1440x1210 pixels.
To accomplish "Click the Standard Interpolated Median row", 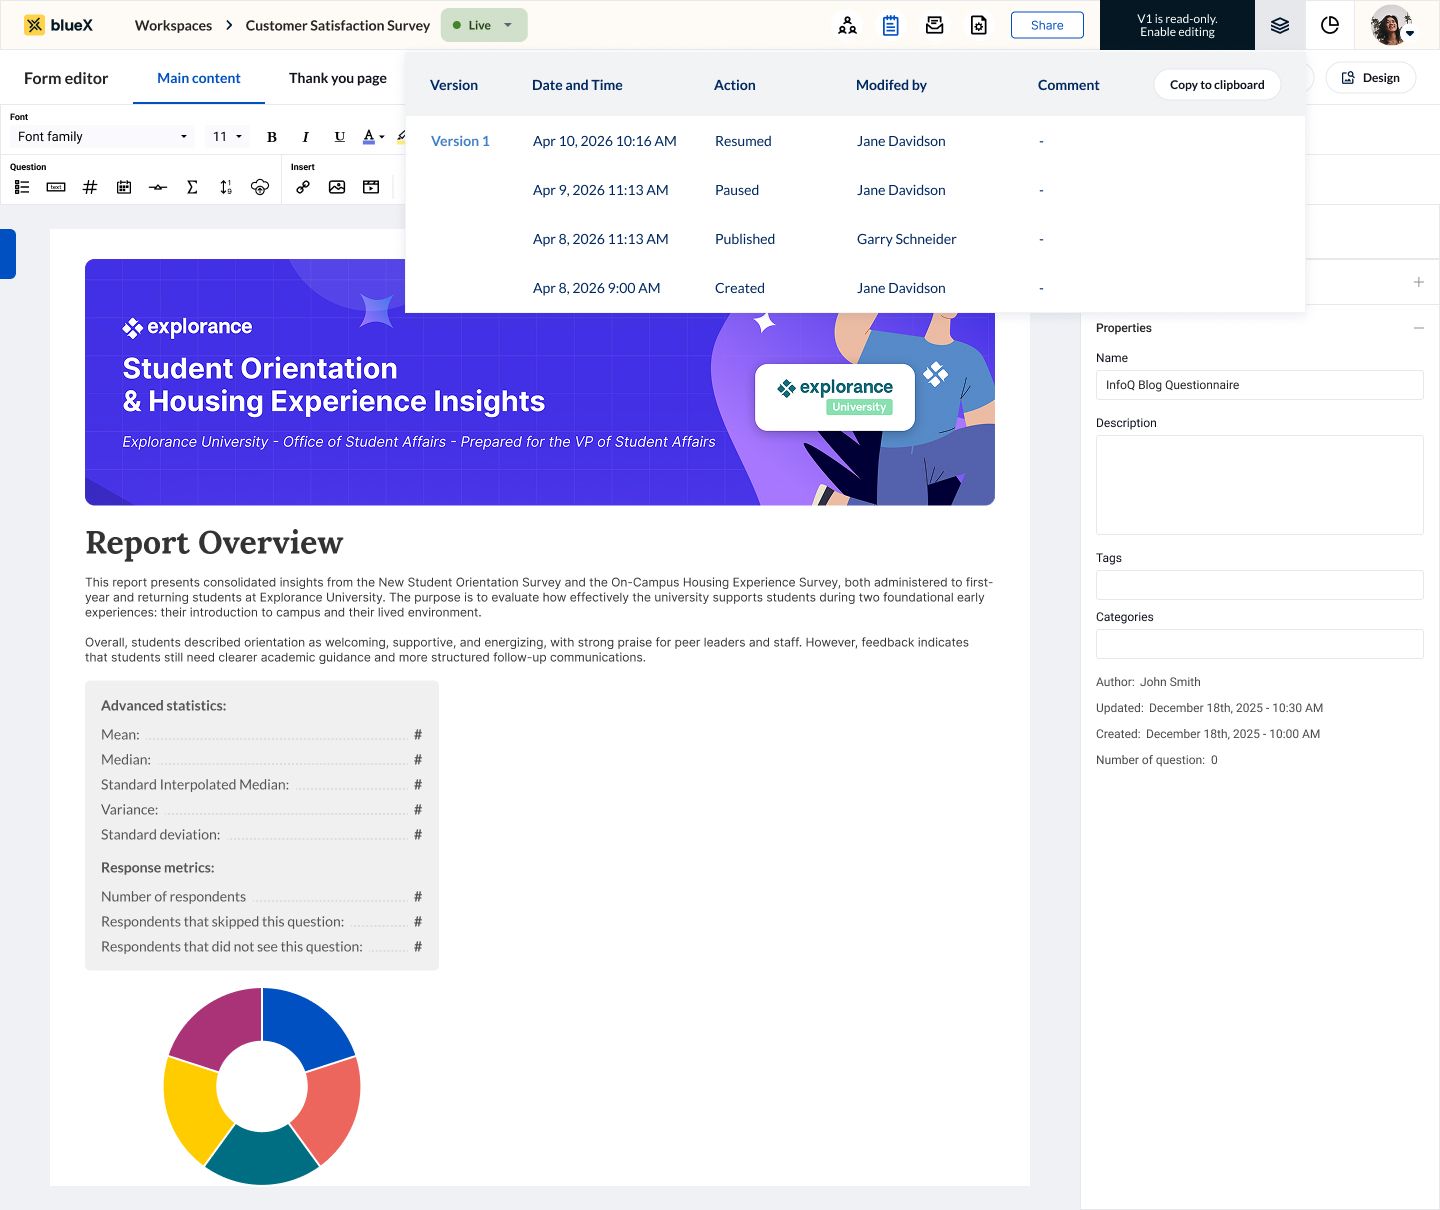I will (x=261, y=785).
